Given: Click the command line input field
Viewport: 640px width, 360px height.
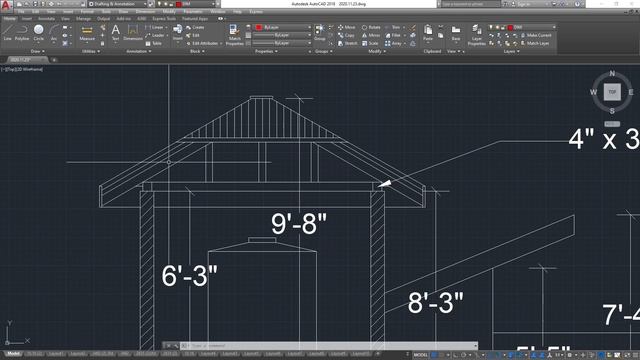Looking at the screenshot, I should pos(329,346).
